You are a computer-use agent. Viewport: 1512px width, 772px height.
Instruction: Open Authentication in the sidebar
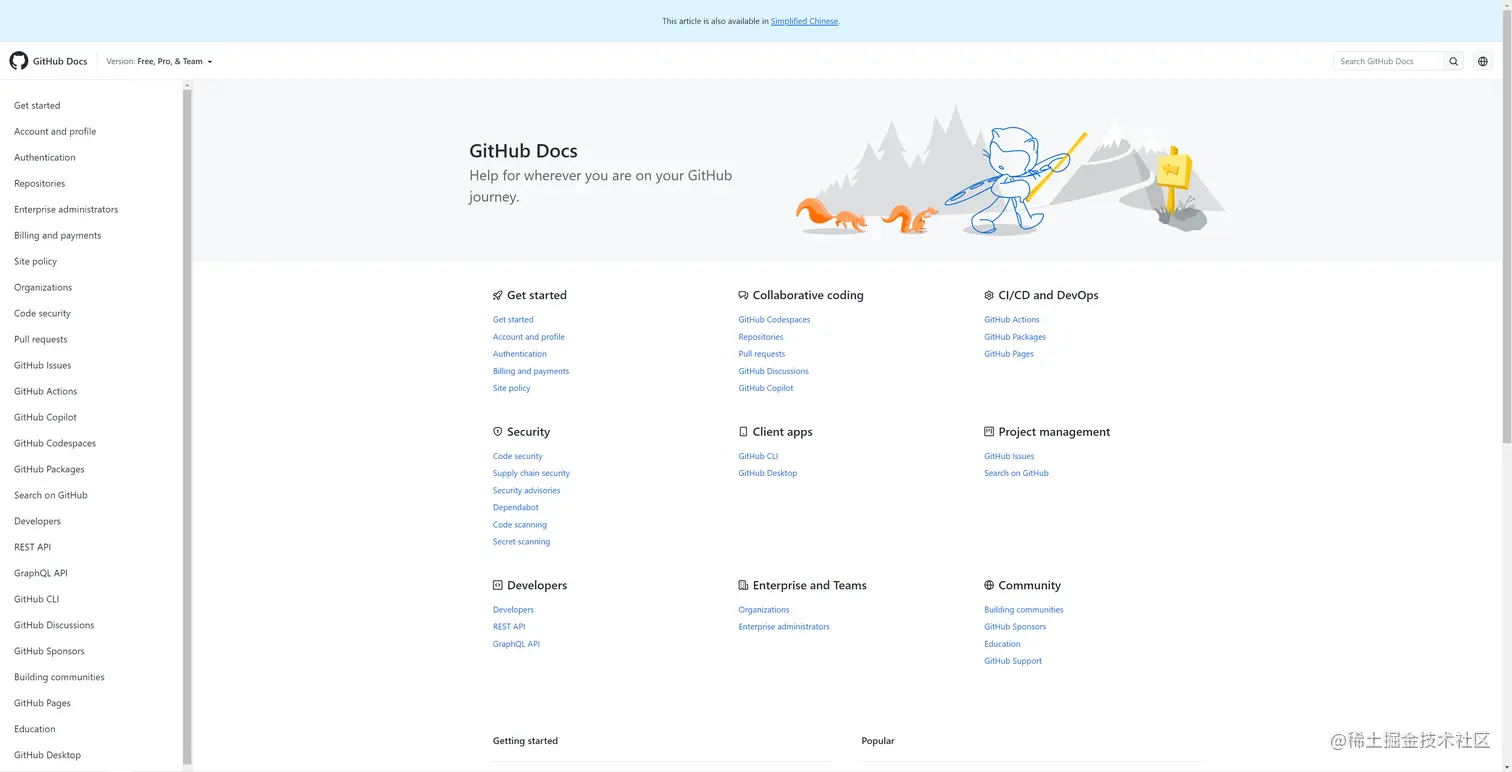(x=45, y=157)
